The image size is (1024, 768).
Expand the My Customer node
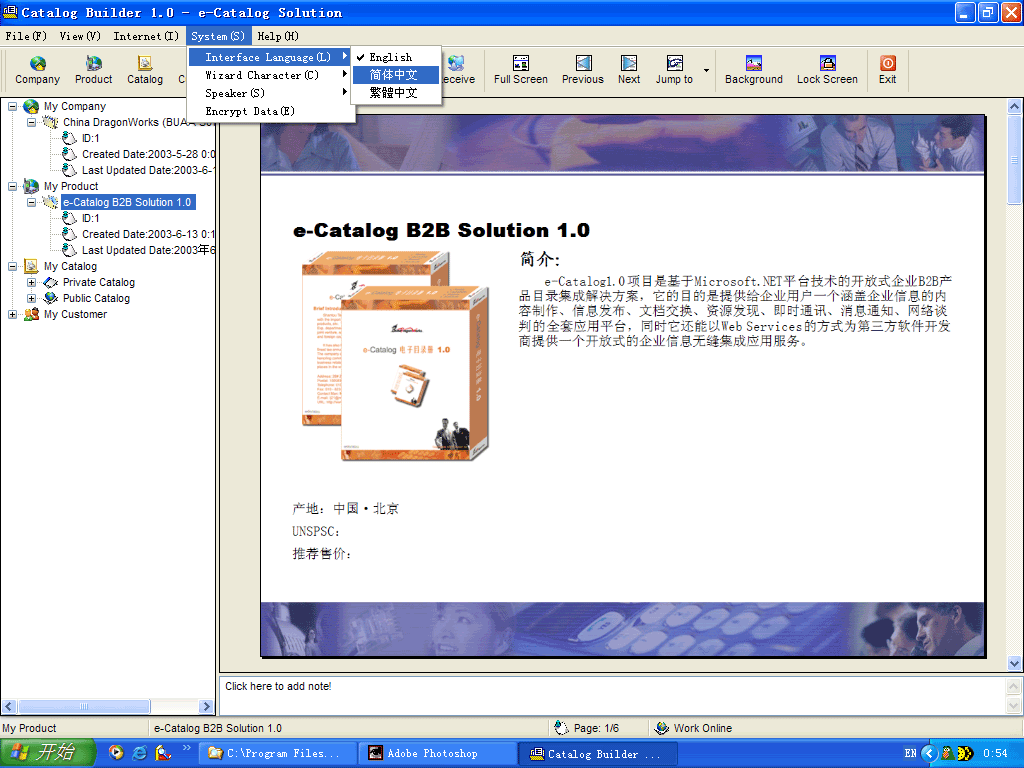tap(12, 314)
